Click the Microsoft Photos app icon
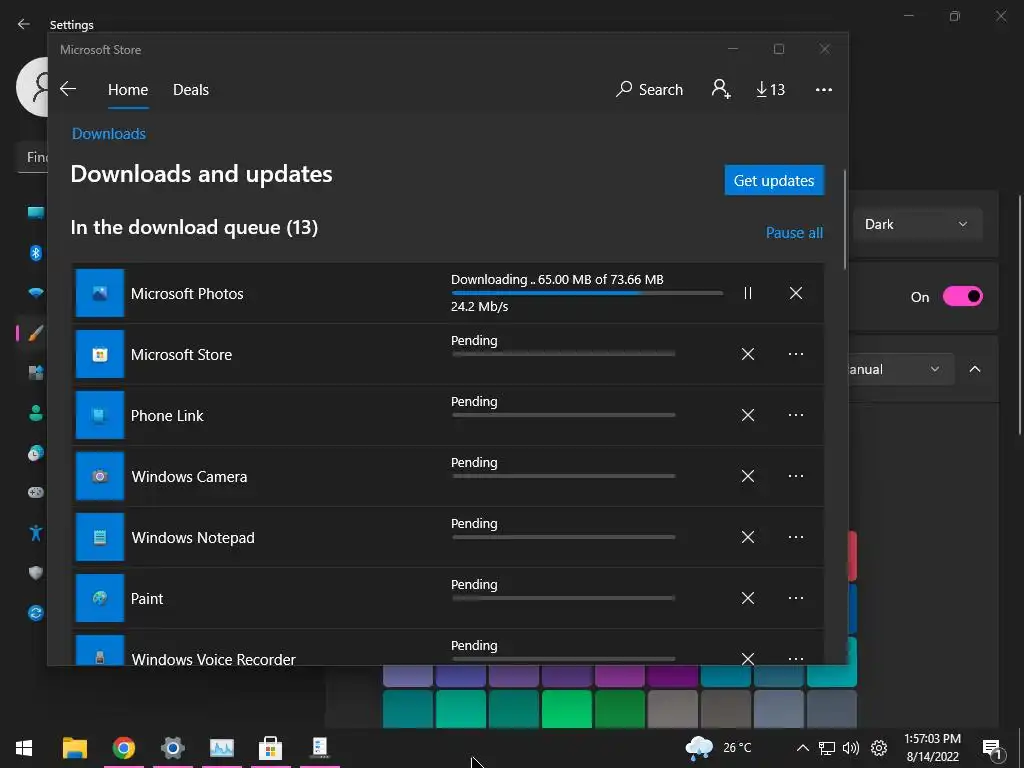This screenshot has height=768, width=1024. (x=100, y=293)
